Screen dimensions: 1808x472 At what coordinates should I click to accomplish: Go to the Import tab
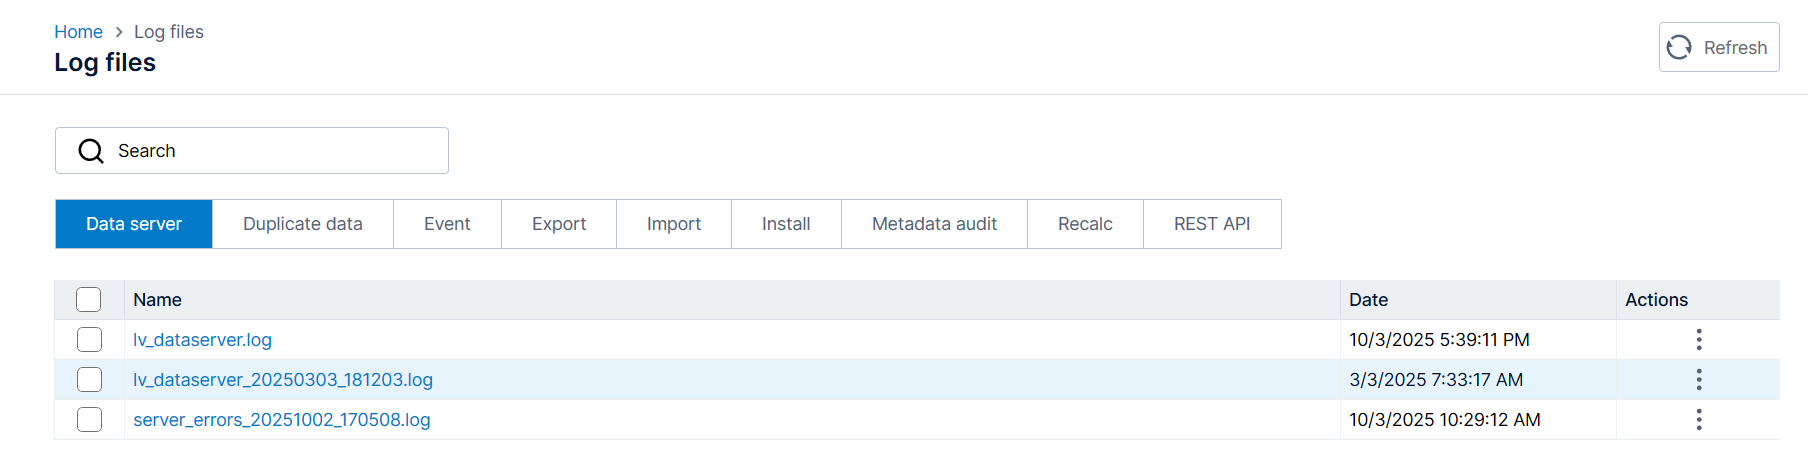[x=674, y=224]
